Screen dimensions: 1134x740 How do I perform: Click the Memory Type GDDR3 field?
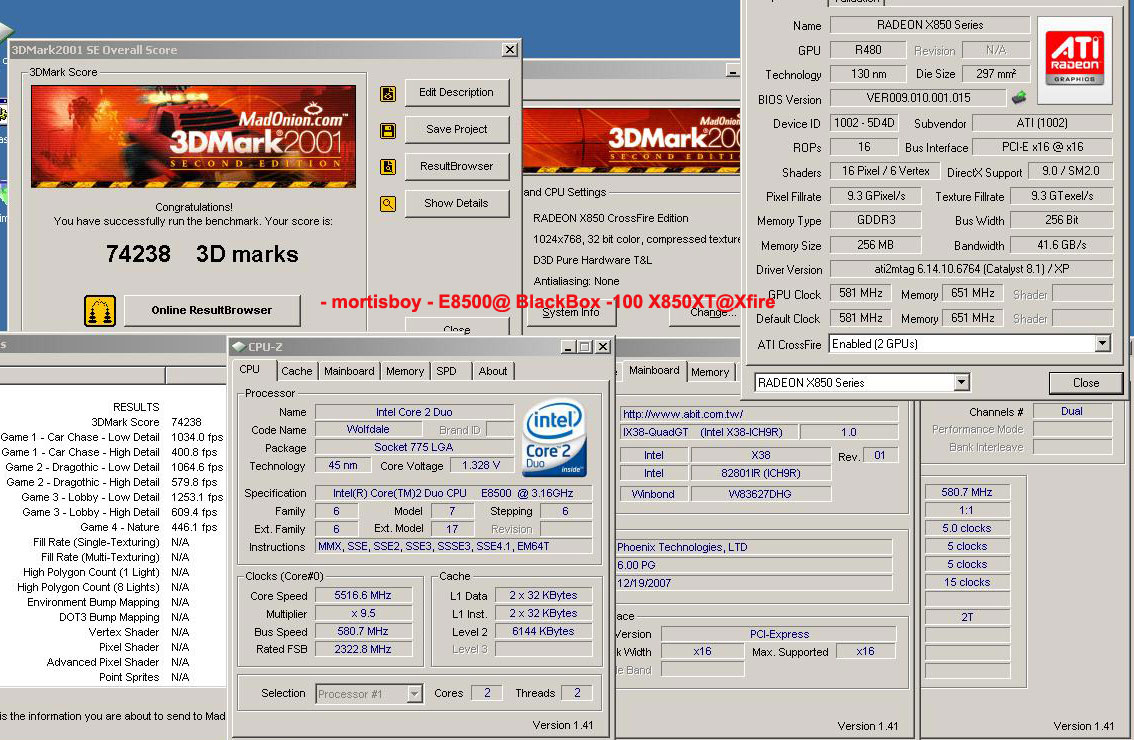tap(875, 220)
